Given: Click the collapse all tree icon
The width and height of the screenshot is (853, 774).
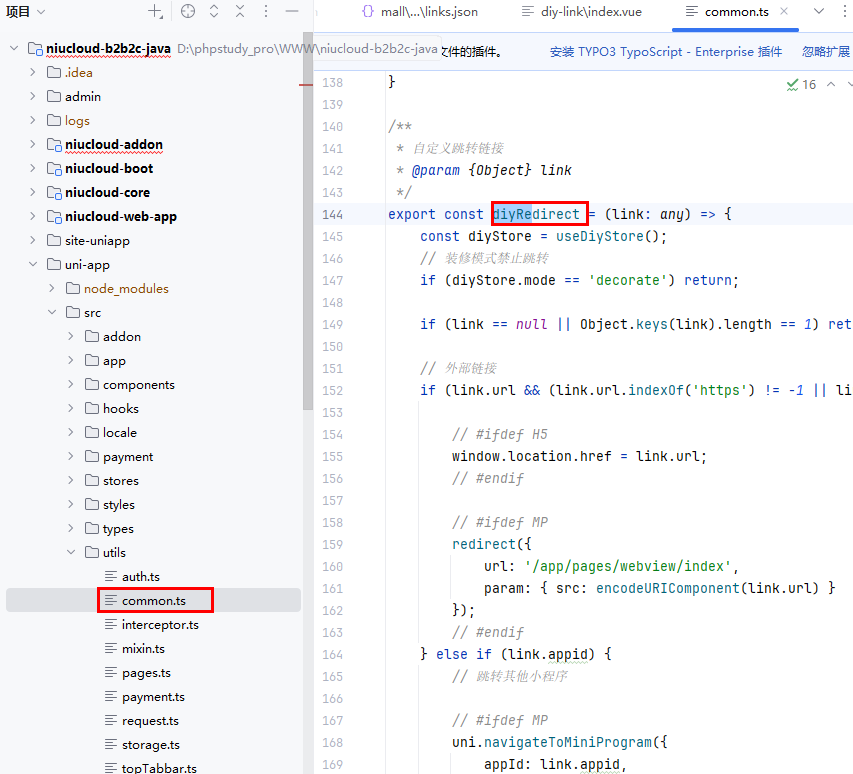Looking at the screenshot, I should (240, 12).
